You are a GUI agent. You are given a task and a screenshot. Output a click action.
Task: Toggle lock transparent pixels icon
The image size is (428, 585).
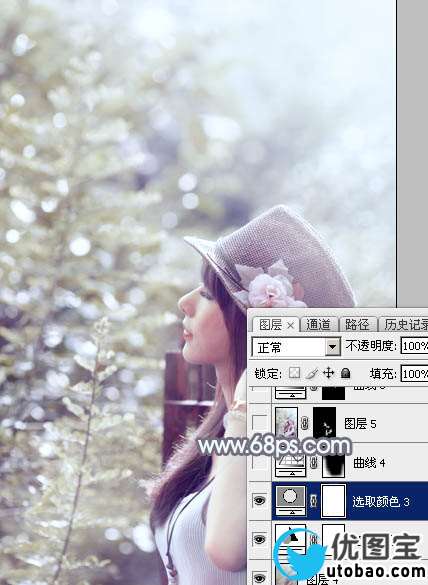[x=294, y=373]
